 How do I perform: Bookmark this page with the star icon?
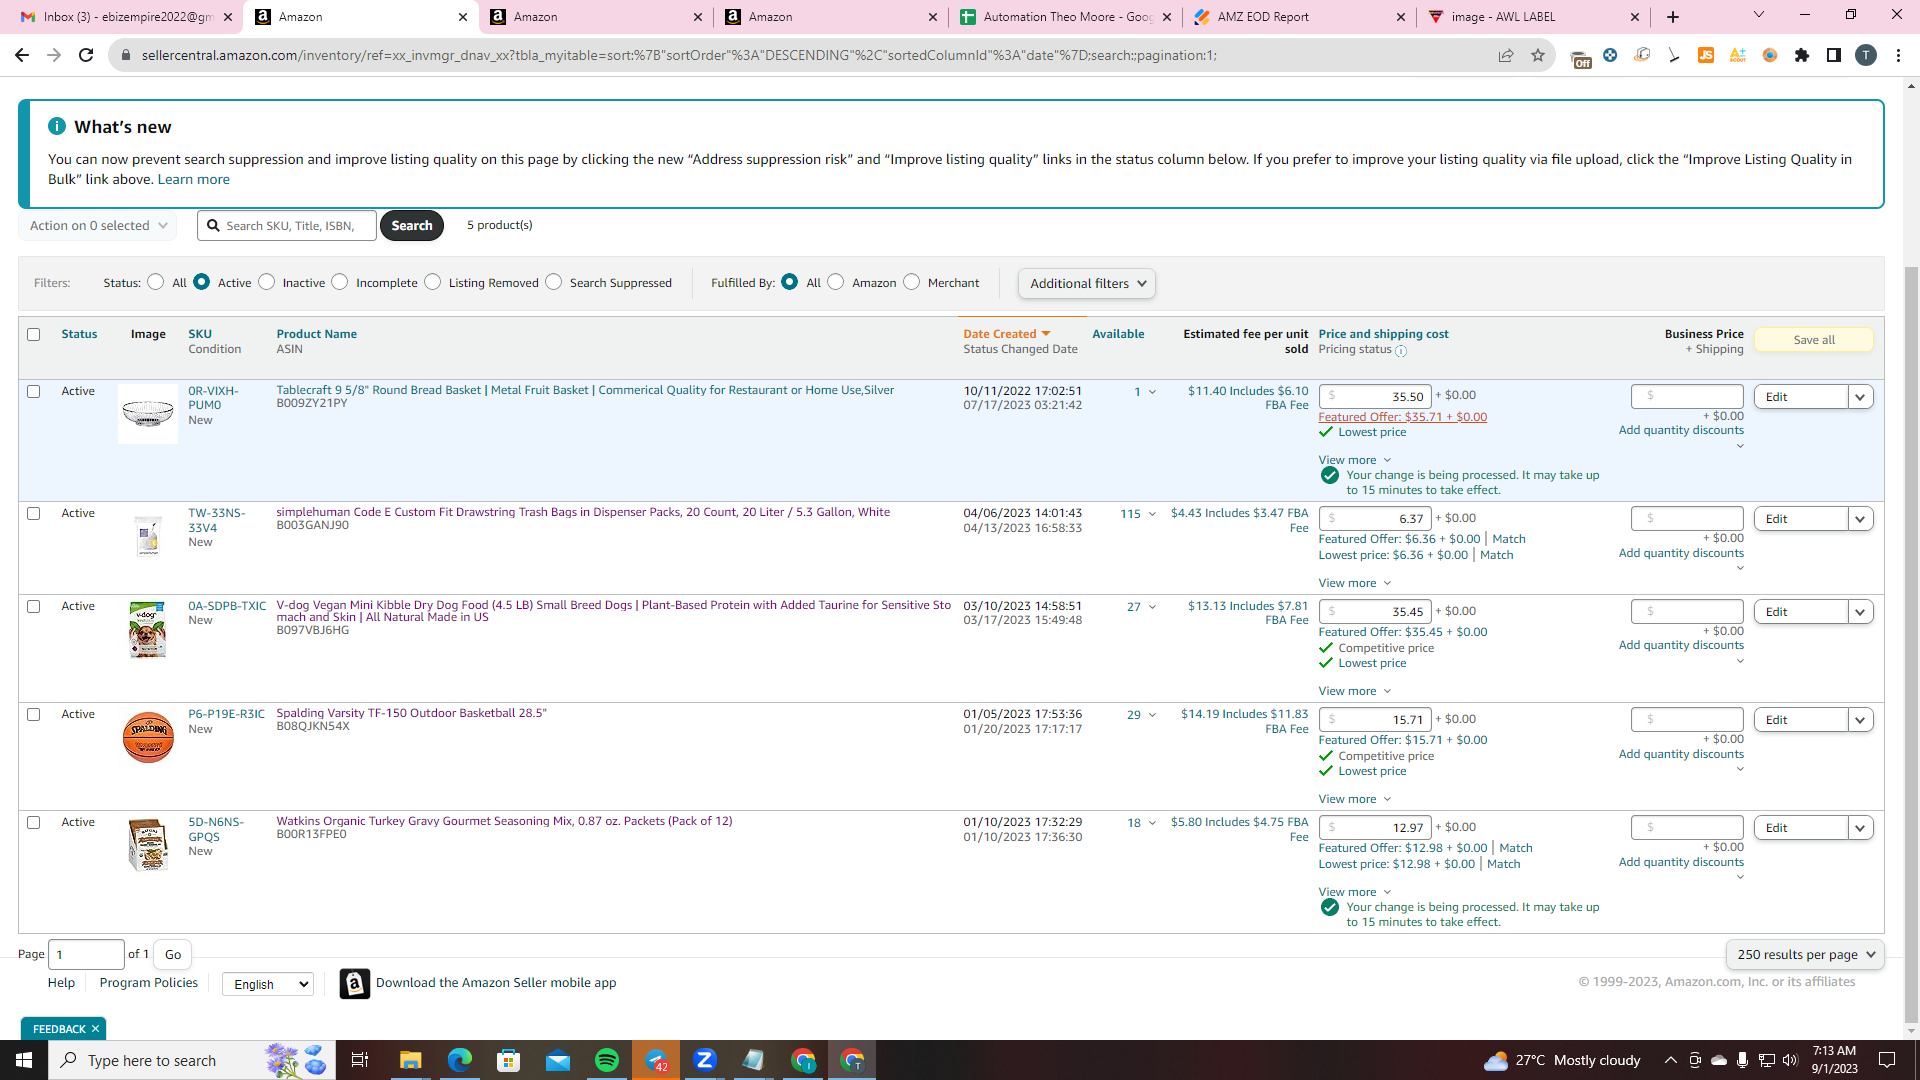(x=1538, y=55)
